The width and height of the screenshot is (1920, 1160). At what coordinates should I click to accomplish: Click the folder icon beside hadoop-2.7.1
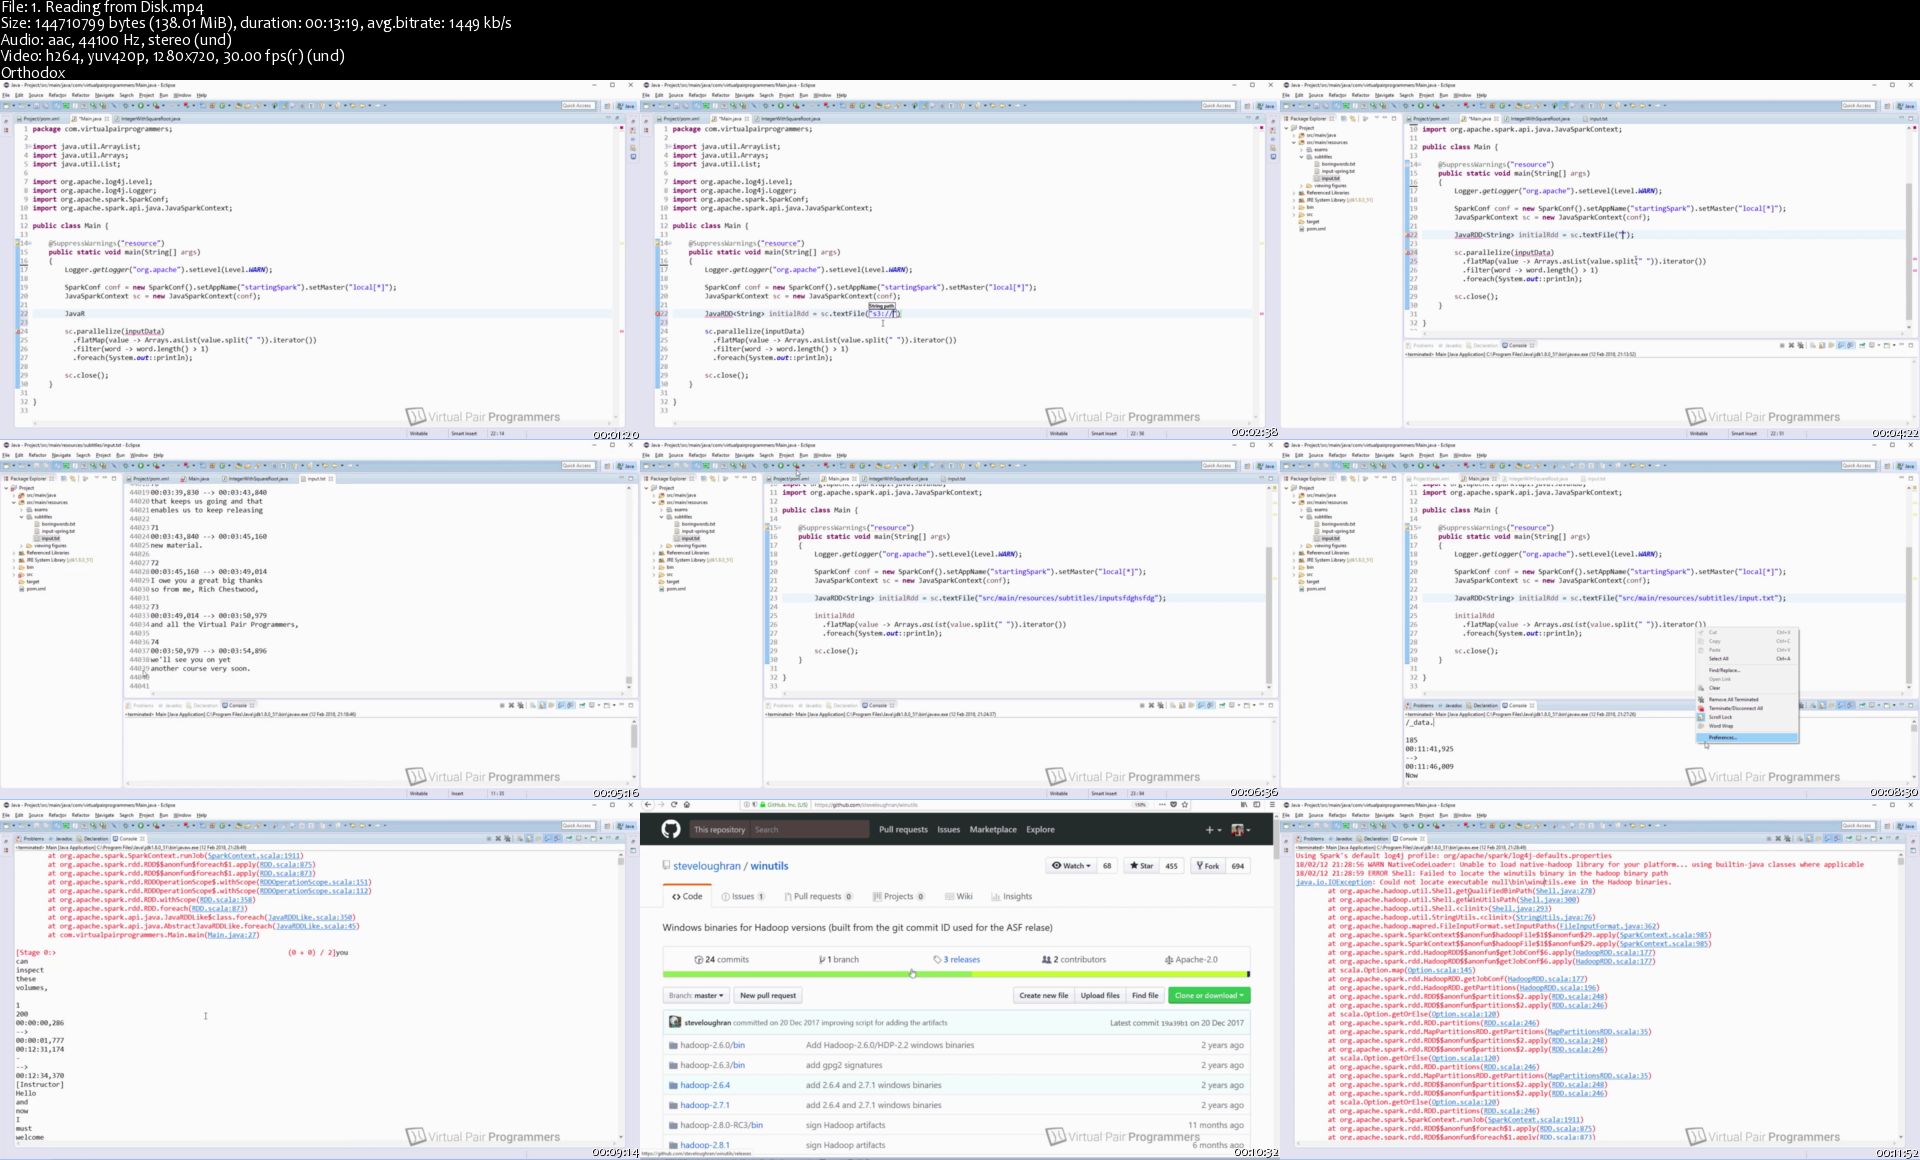[673, 1105]
